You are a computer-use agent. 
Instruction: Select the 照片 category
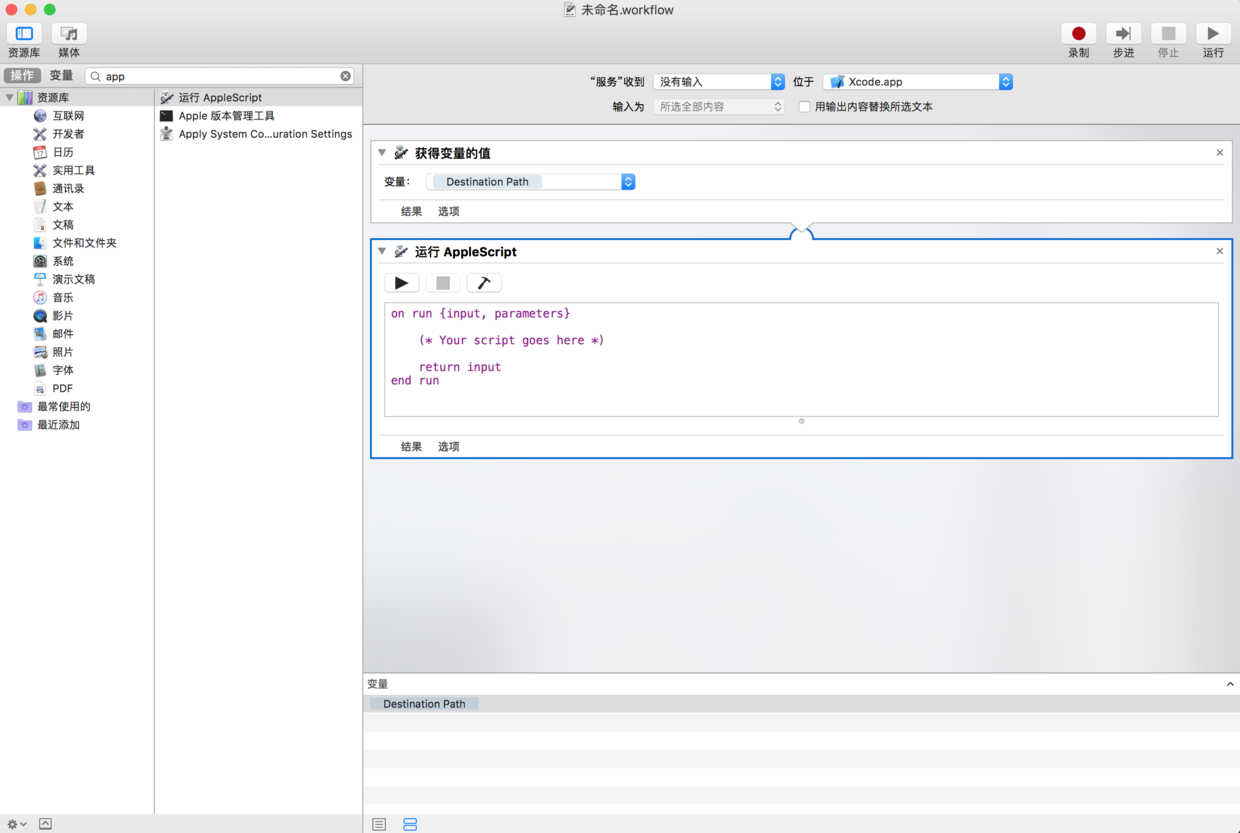[62, 352]
